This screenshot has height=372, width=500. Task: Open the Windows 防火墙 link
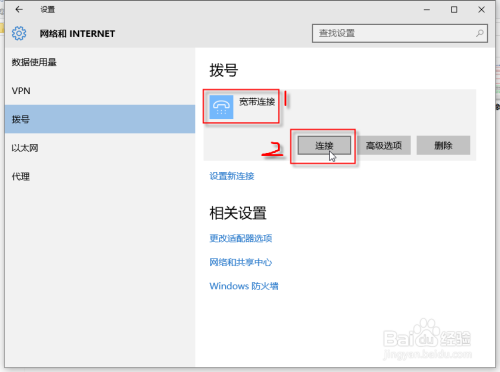[244, 286]
